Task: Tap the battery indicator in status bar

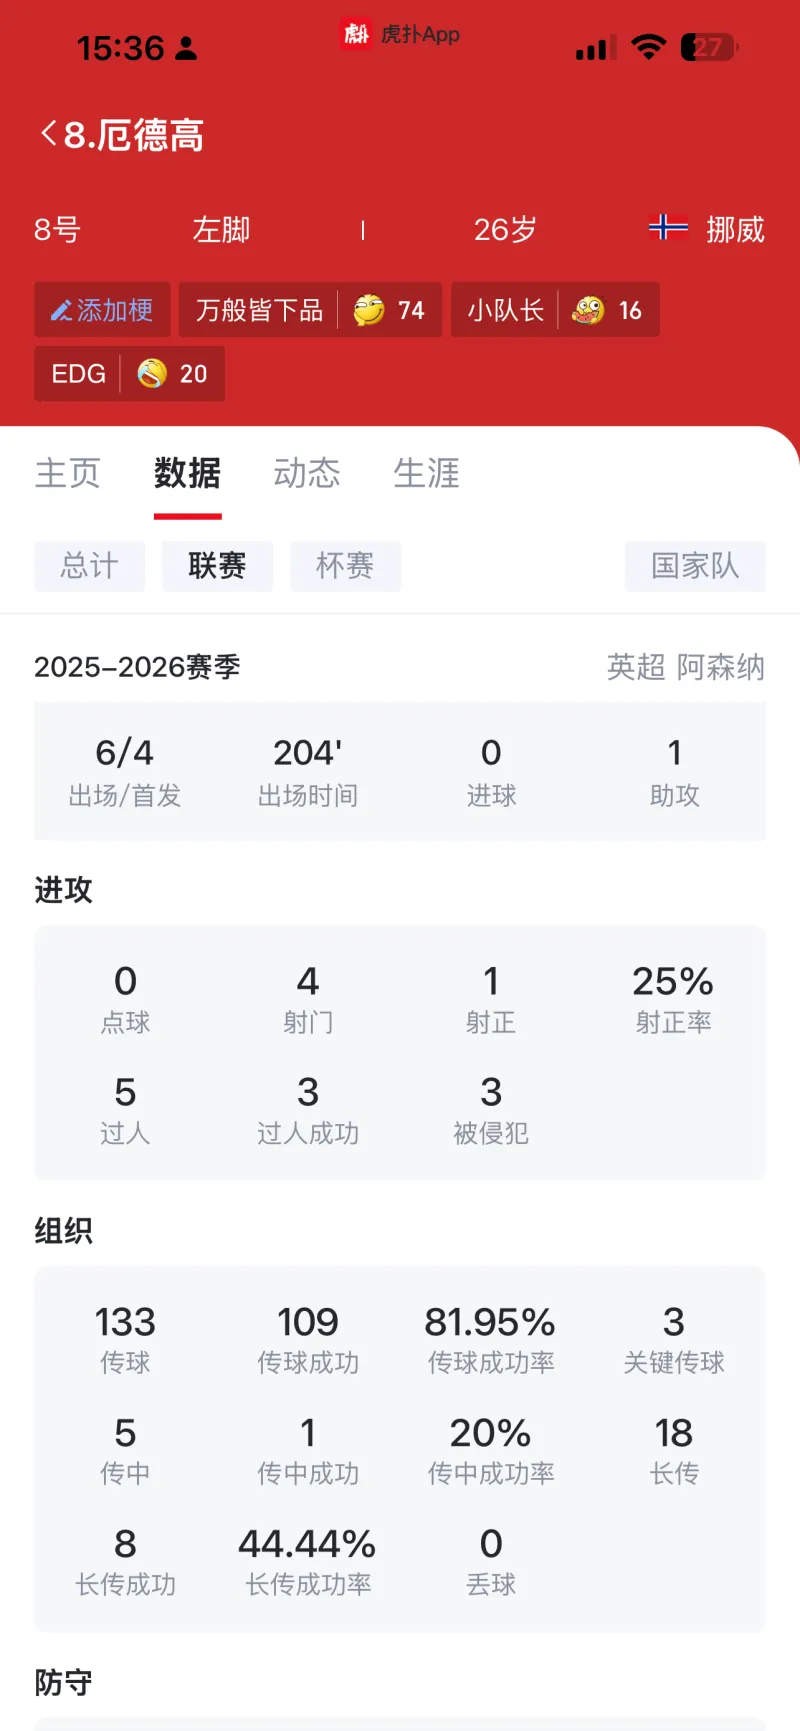Action: point(709,47)
